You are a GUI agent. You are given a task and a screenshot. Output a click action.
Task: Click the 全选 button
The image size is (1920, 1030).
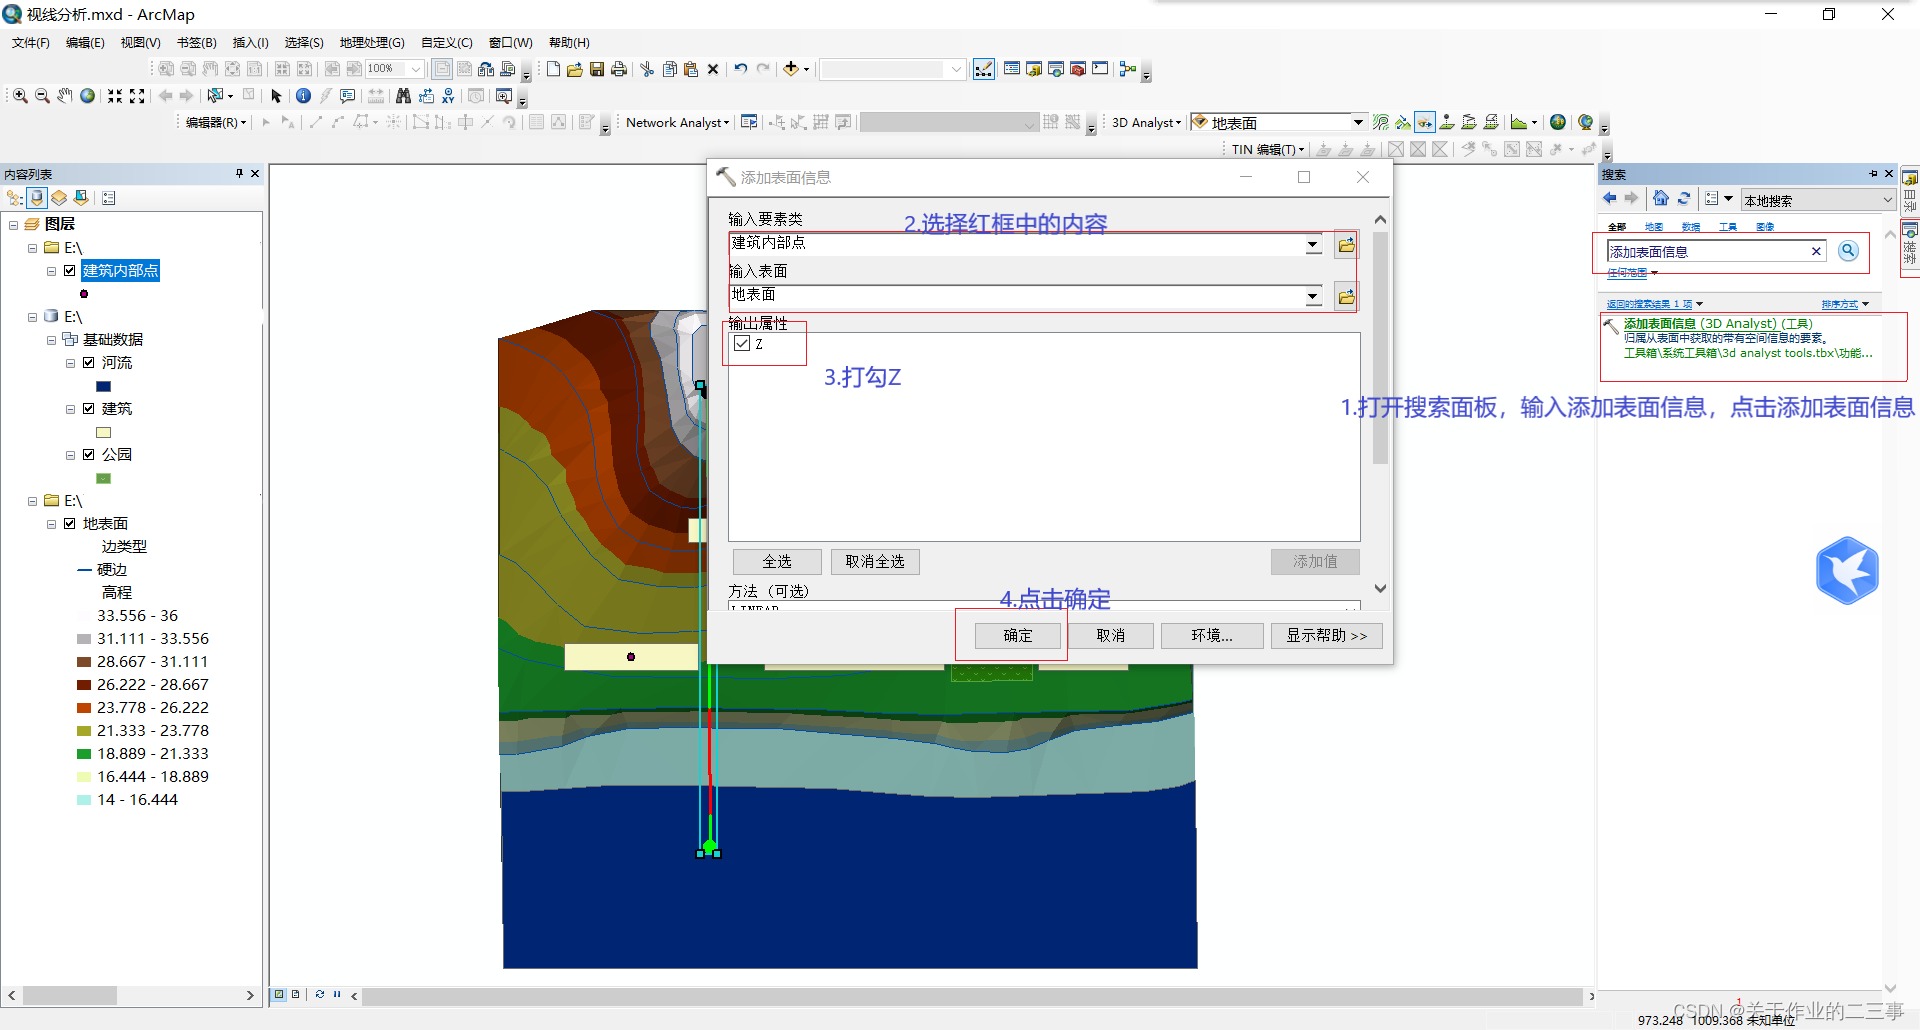[777, 561]
